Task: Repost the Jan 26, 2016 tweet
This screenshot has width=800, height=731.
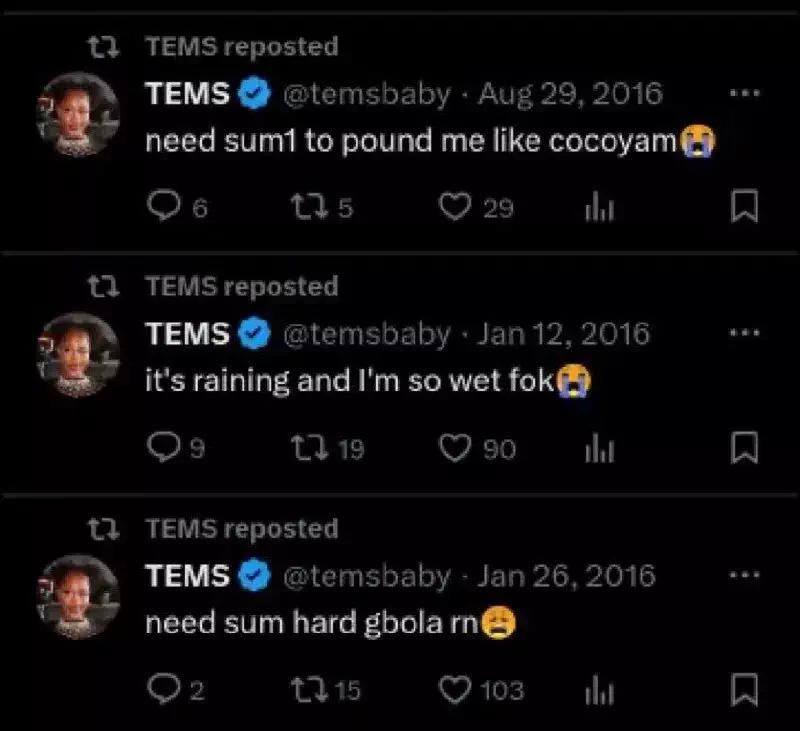Action: pos(302,690)
